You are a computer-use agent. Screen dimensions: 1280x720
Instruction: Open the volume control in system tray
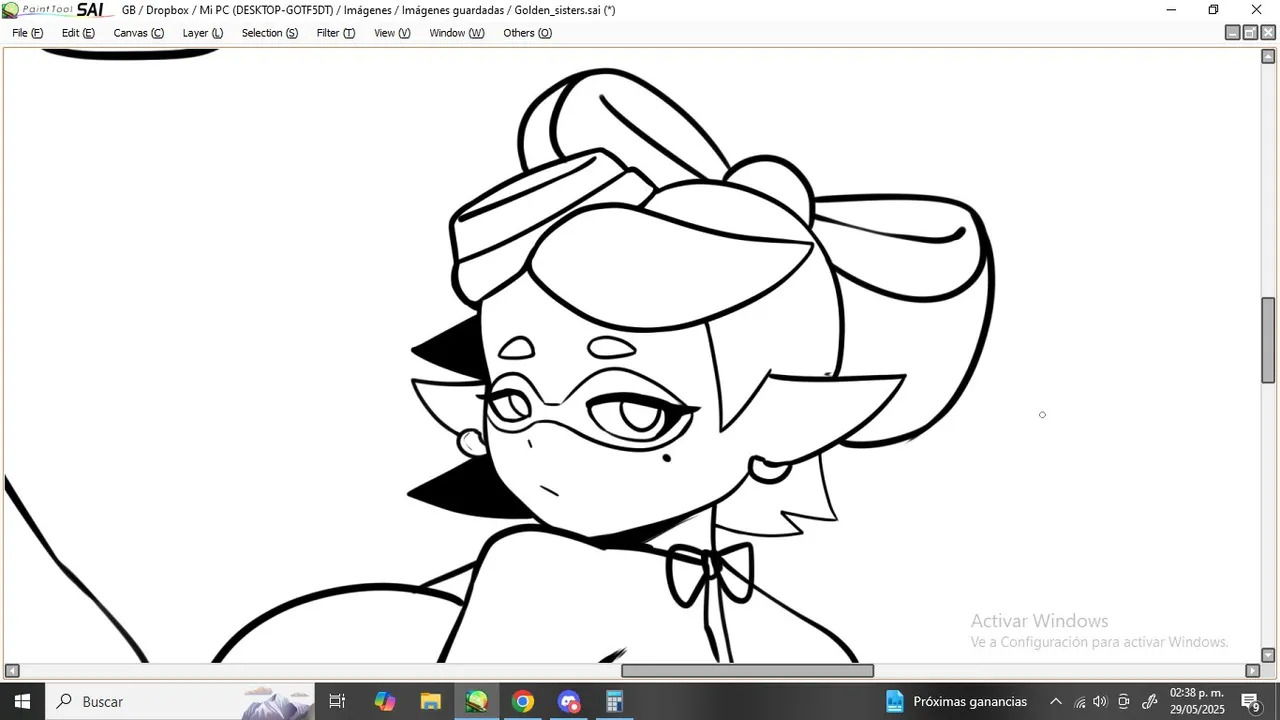coord(1101,702)
